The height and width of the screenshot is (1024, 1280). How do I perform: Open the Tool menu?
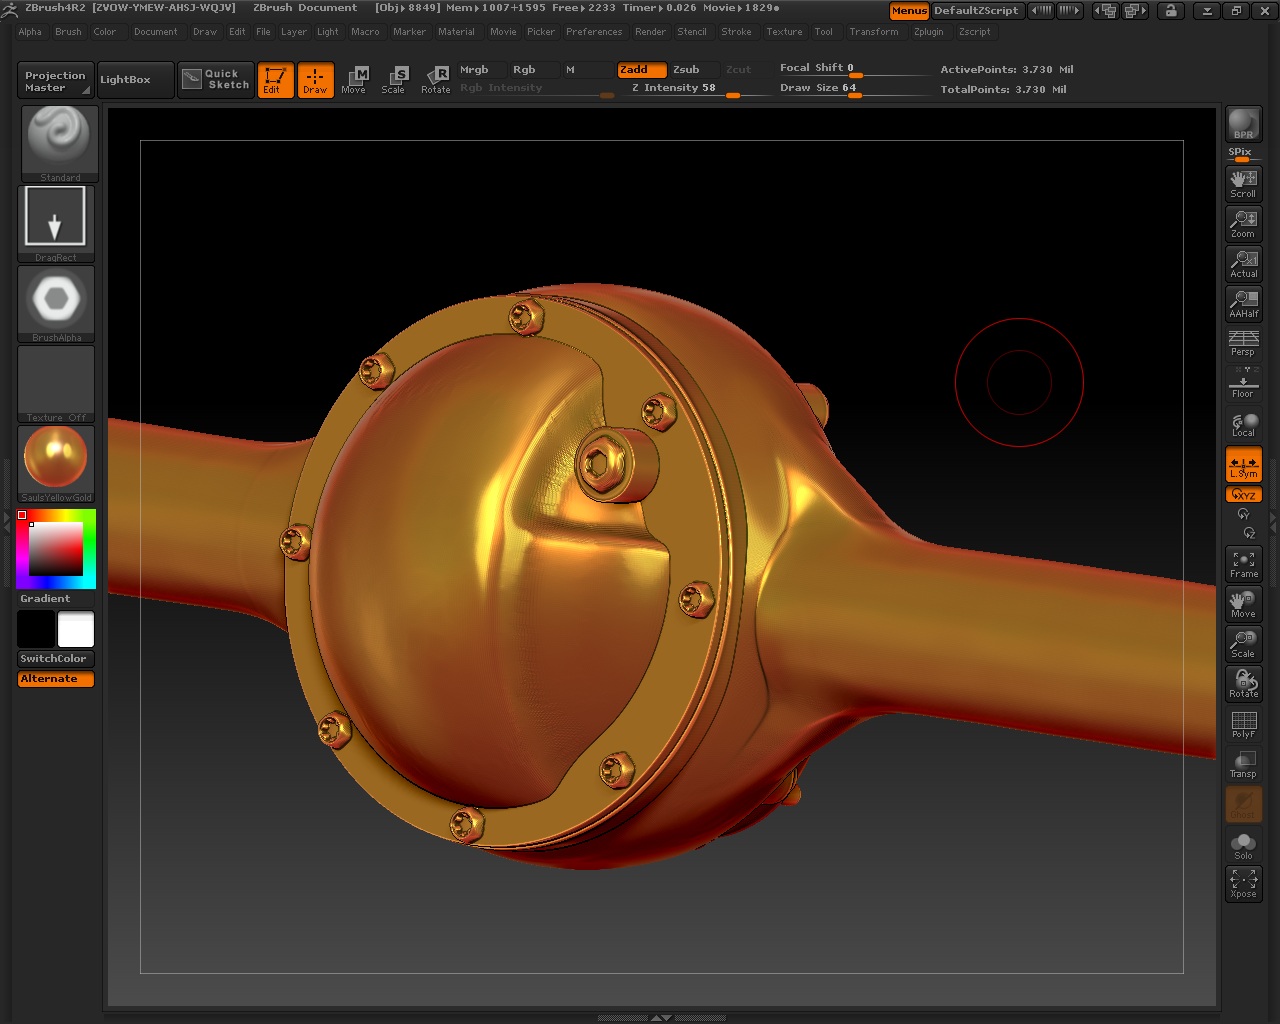[824, 31]
